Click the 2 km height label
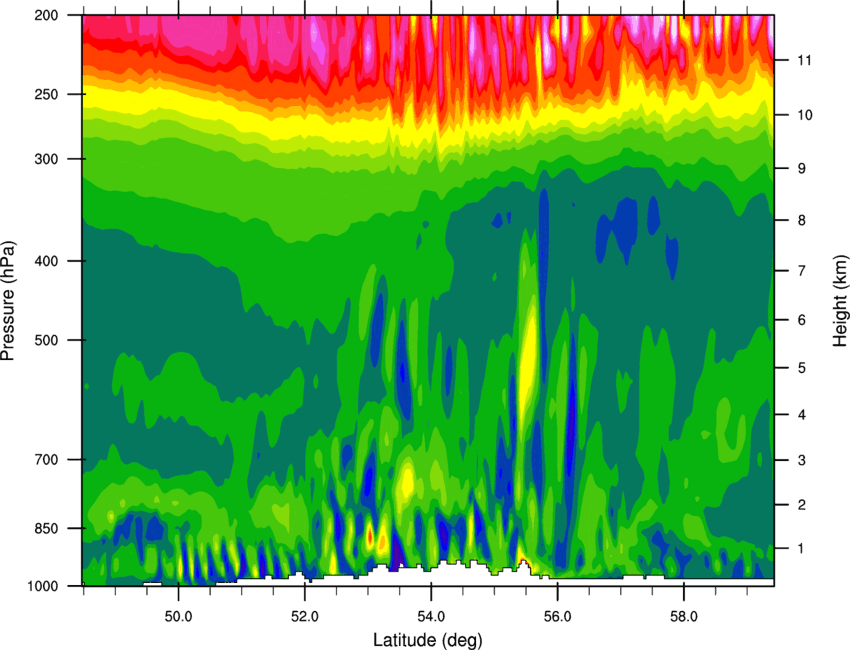 (x=802, y=505)
